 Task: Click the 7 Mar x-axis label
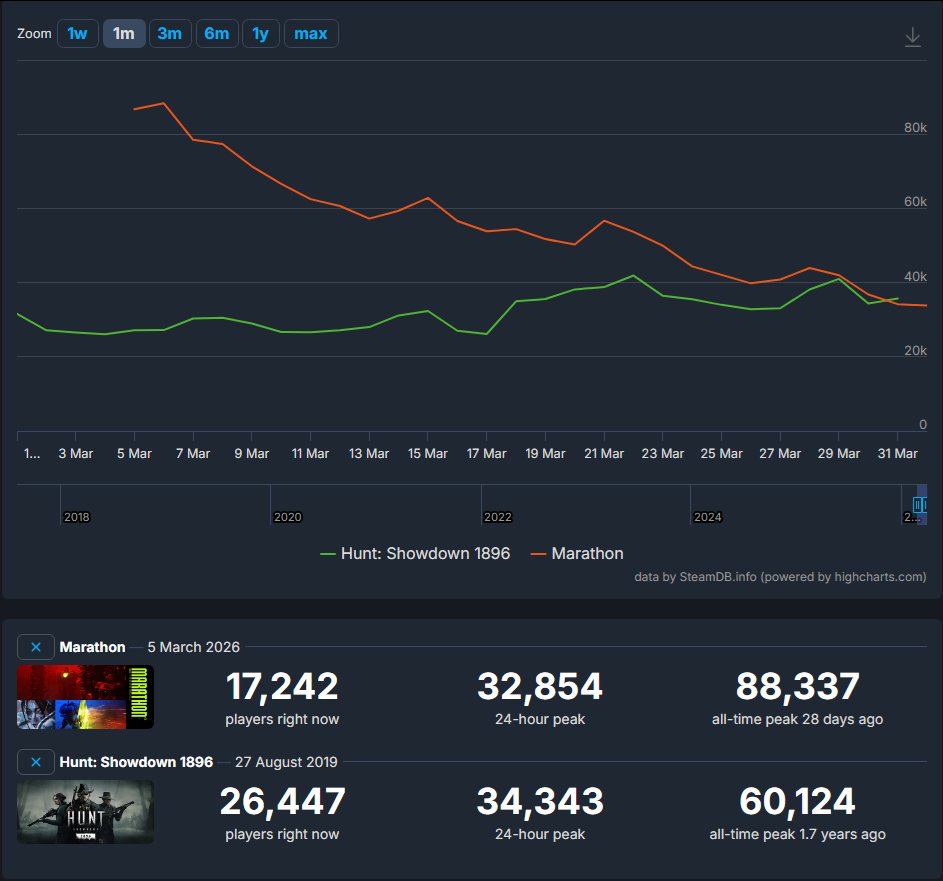coord(193,453)
